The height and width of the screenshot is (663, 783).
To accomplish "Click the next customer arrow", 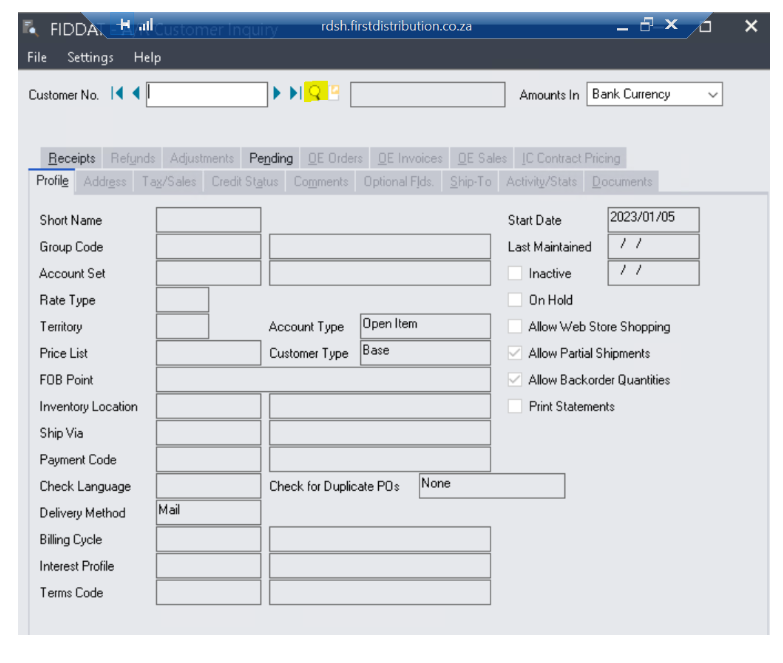I will click(x=278, y=94).
